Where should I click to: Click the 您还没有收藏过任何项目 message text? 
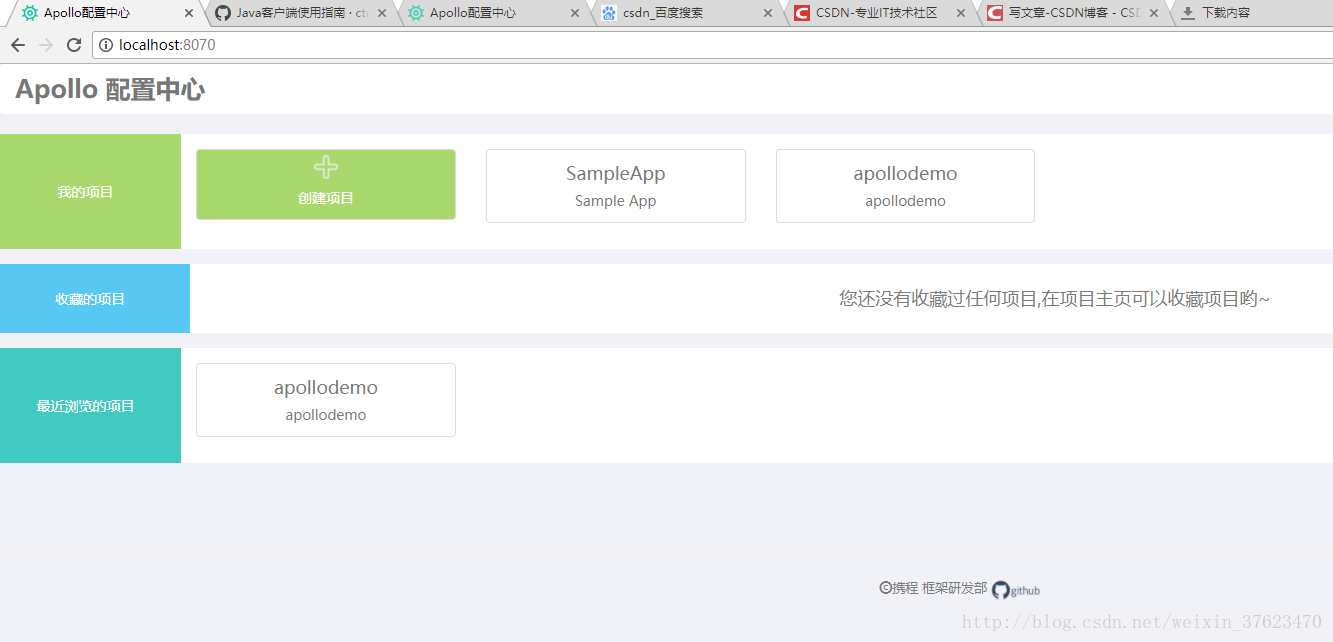[x=1055, y=299]
